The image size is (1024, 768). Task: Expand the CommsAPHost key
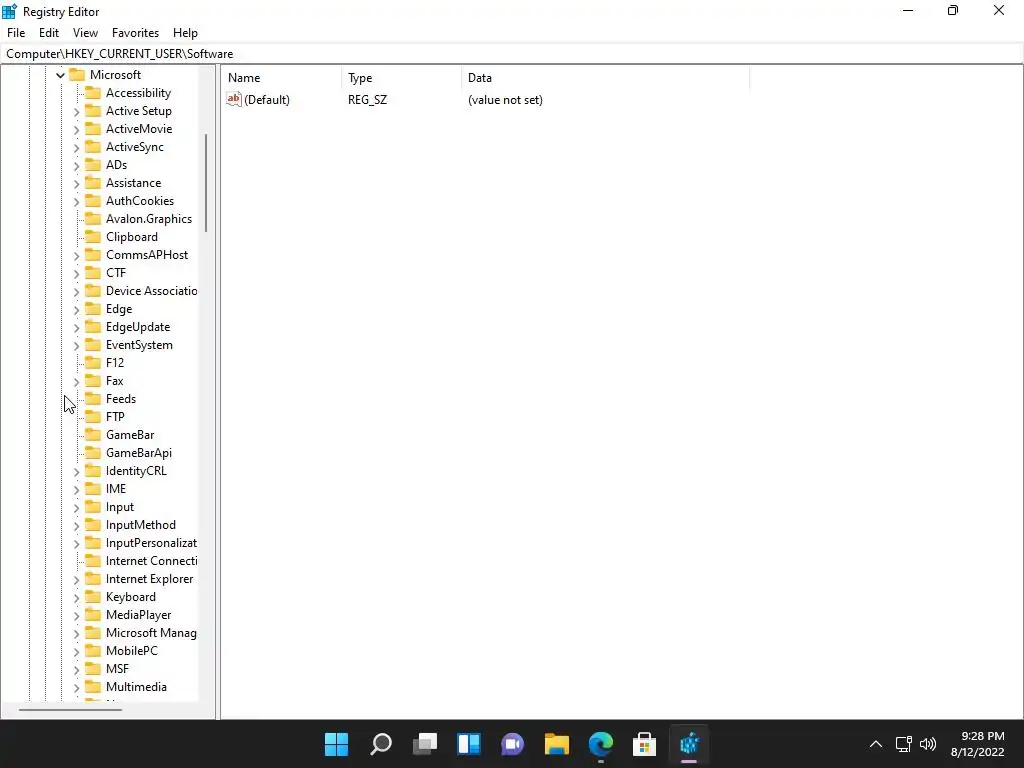click(x=76, y=255)
